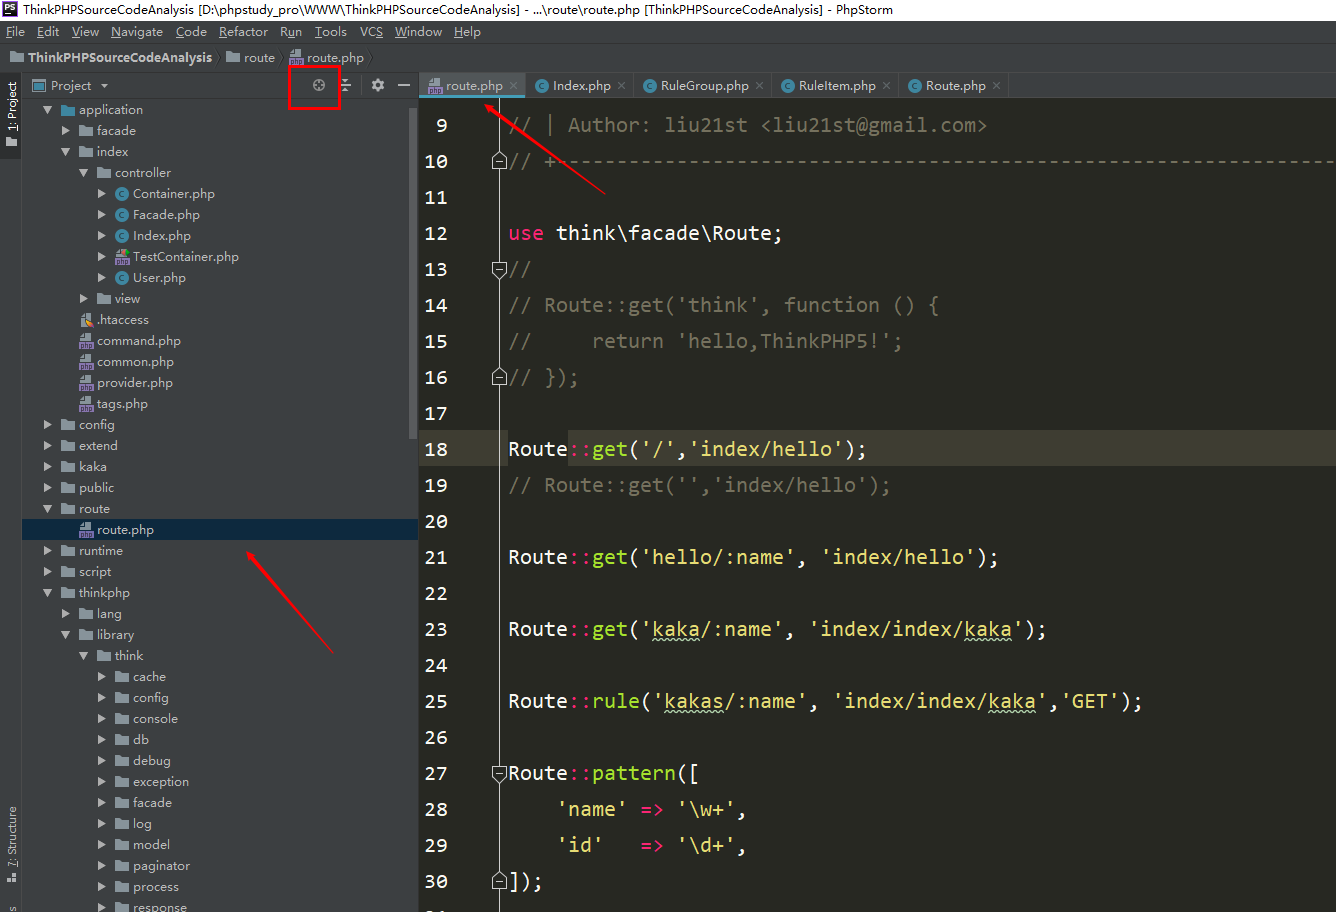Hide the Project panel with minus icon
Image resolution: width=1336 pixels, height=912 pixels.
(403, 86)
